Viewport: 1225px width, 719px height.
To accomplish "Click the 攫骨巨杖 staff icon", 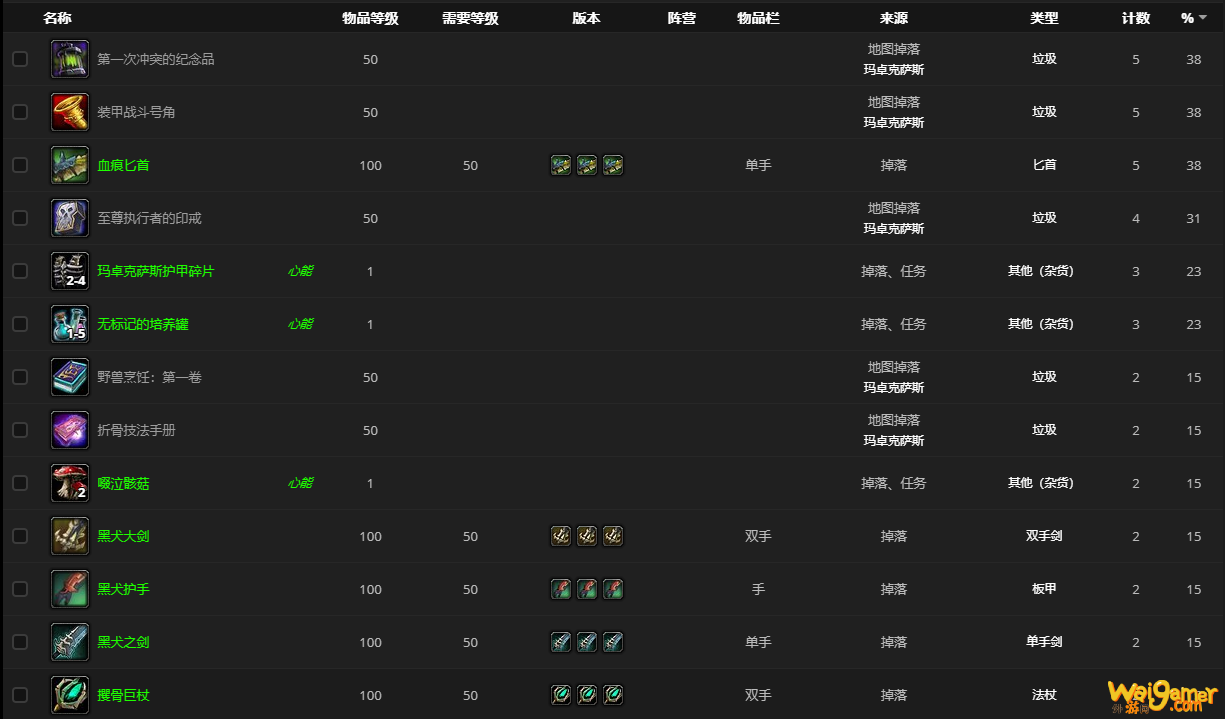I will pyautogui.click(x=70, y=695).
